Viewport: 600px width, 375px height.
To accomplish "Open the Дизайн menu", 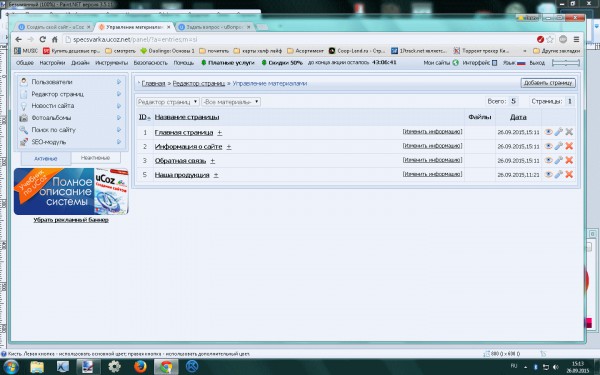I will click(80, 62).
